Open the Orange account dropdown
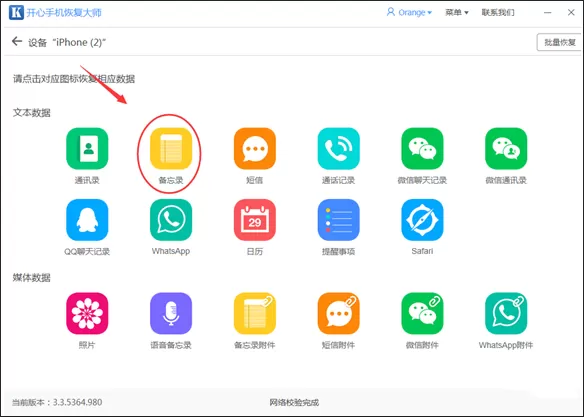 [409, 12]
